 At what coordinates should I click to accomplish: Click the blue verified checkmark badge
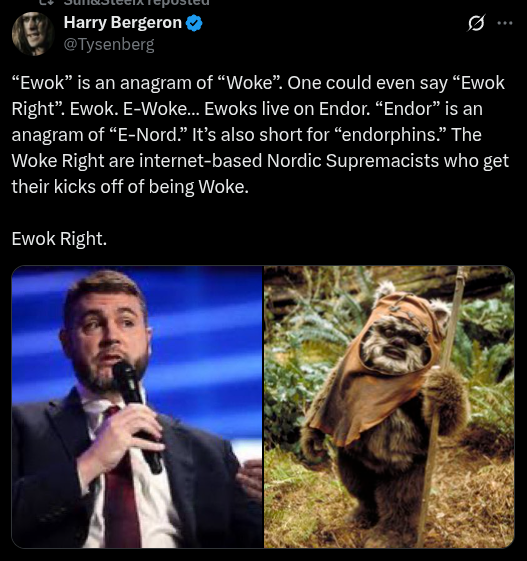(x=194, y=23)
